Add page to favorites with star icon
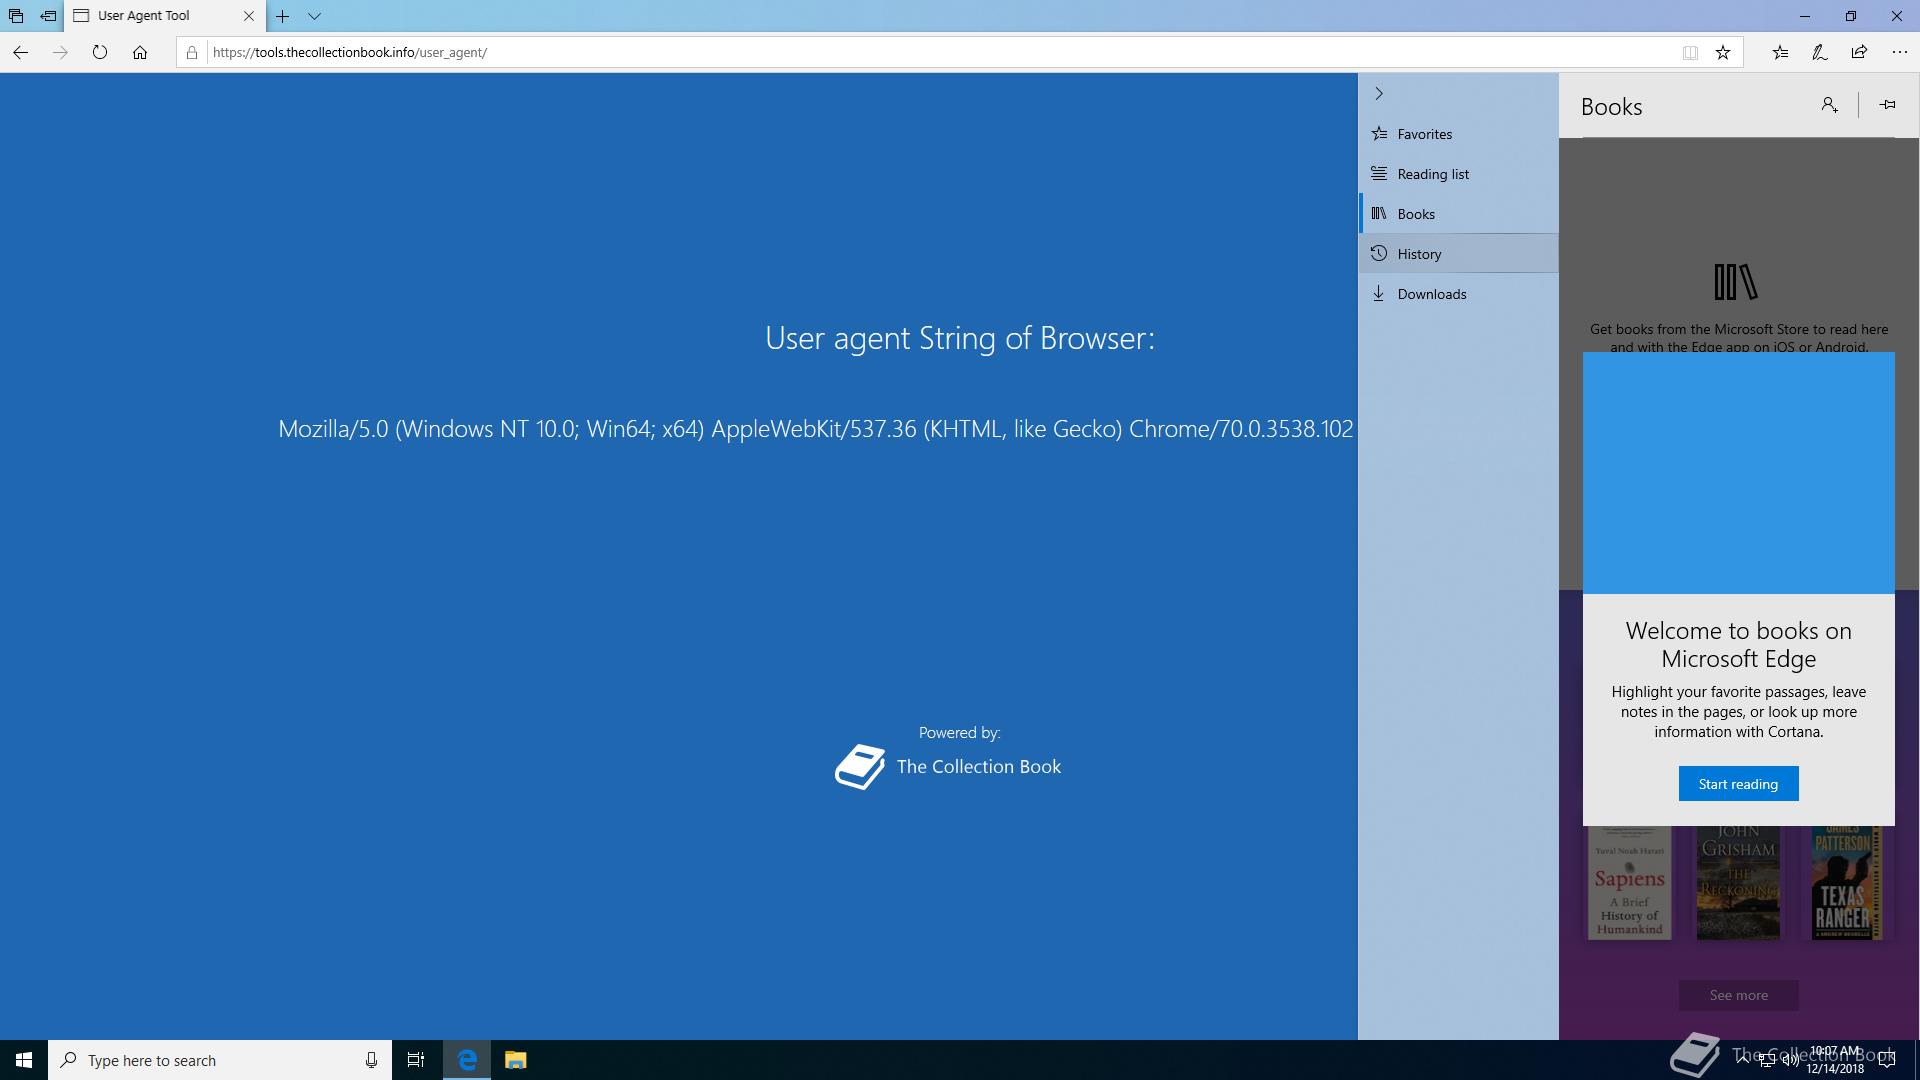This screenshot has width=1920, height=1080. pos(1723,53)
